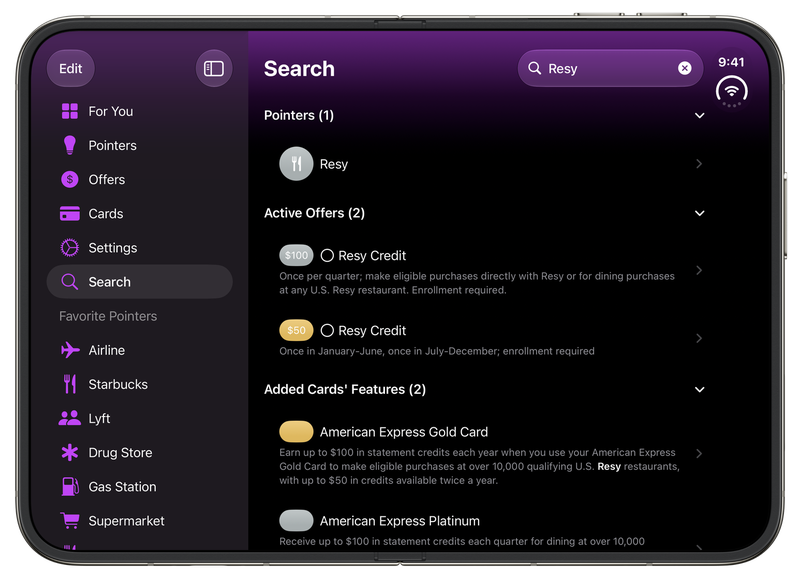Select the Starbucks fork and knife icon
Viewport: 800px width, 581px height.
point(70,384)
